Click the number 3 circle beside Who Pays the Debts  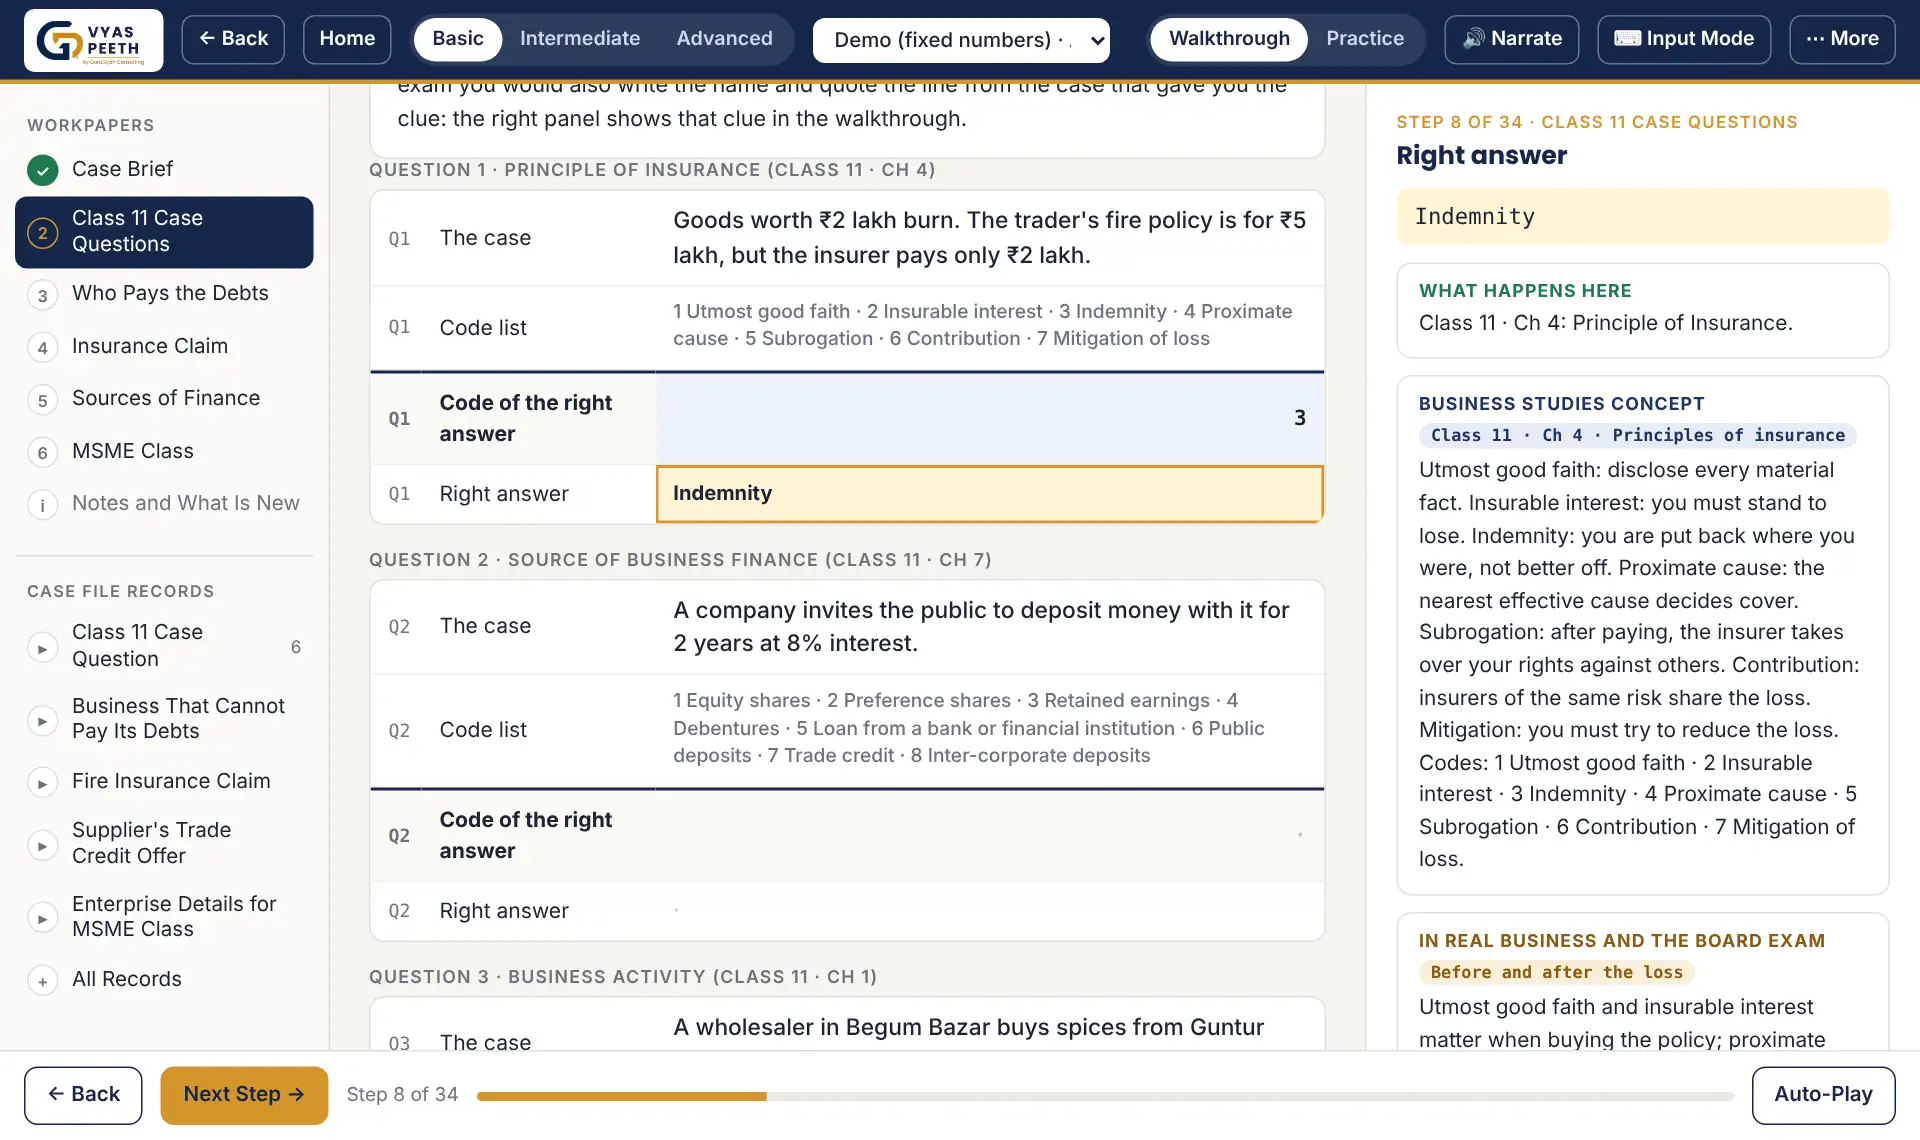42,295
